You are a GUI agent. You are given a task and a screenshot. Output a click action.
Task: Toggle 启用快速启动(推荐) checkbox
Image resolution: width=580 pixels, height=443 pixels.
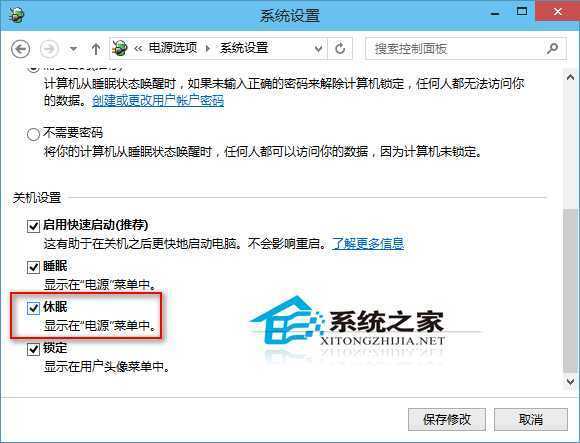click(33, 226)
